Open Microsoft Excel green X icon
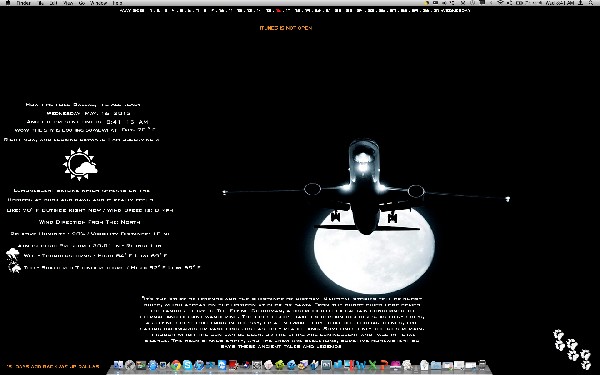This screenshot has width=600, height=375. click(372, 365)
